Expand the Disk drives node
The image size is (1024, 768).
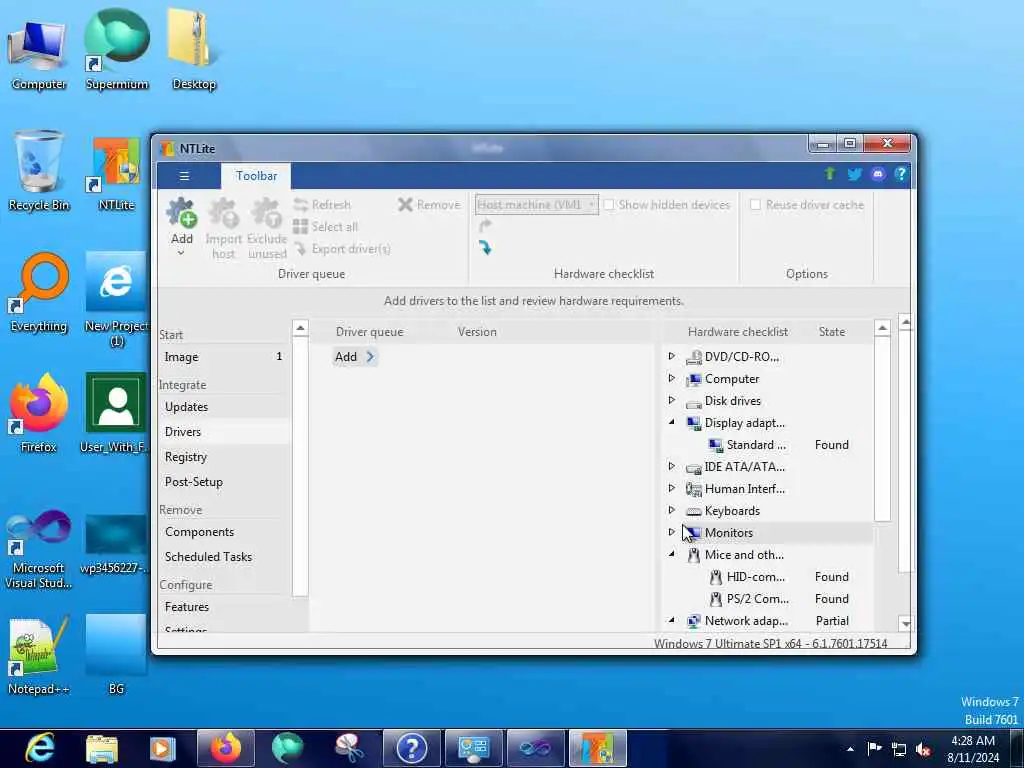pyautogui.click(x=671, y=400)
